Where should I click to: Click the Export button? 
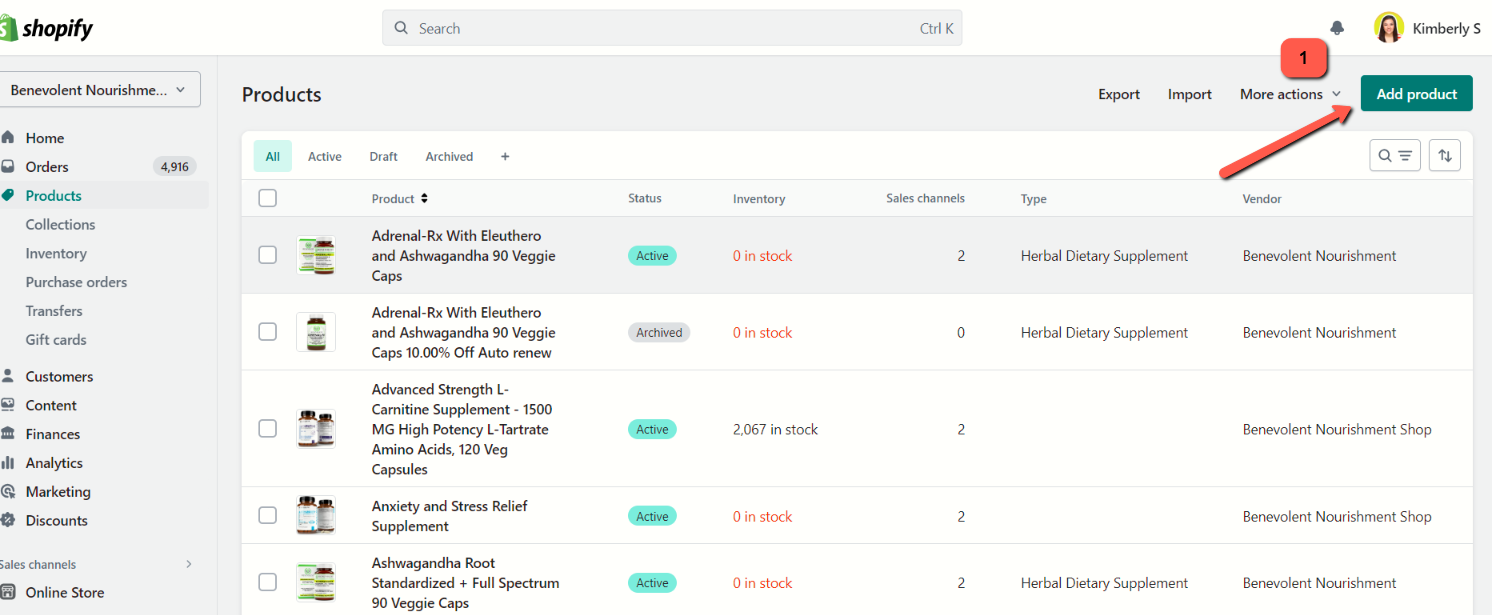(x=1119, y=94)
